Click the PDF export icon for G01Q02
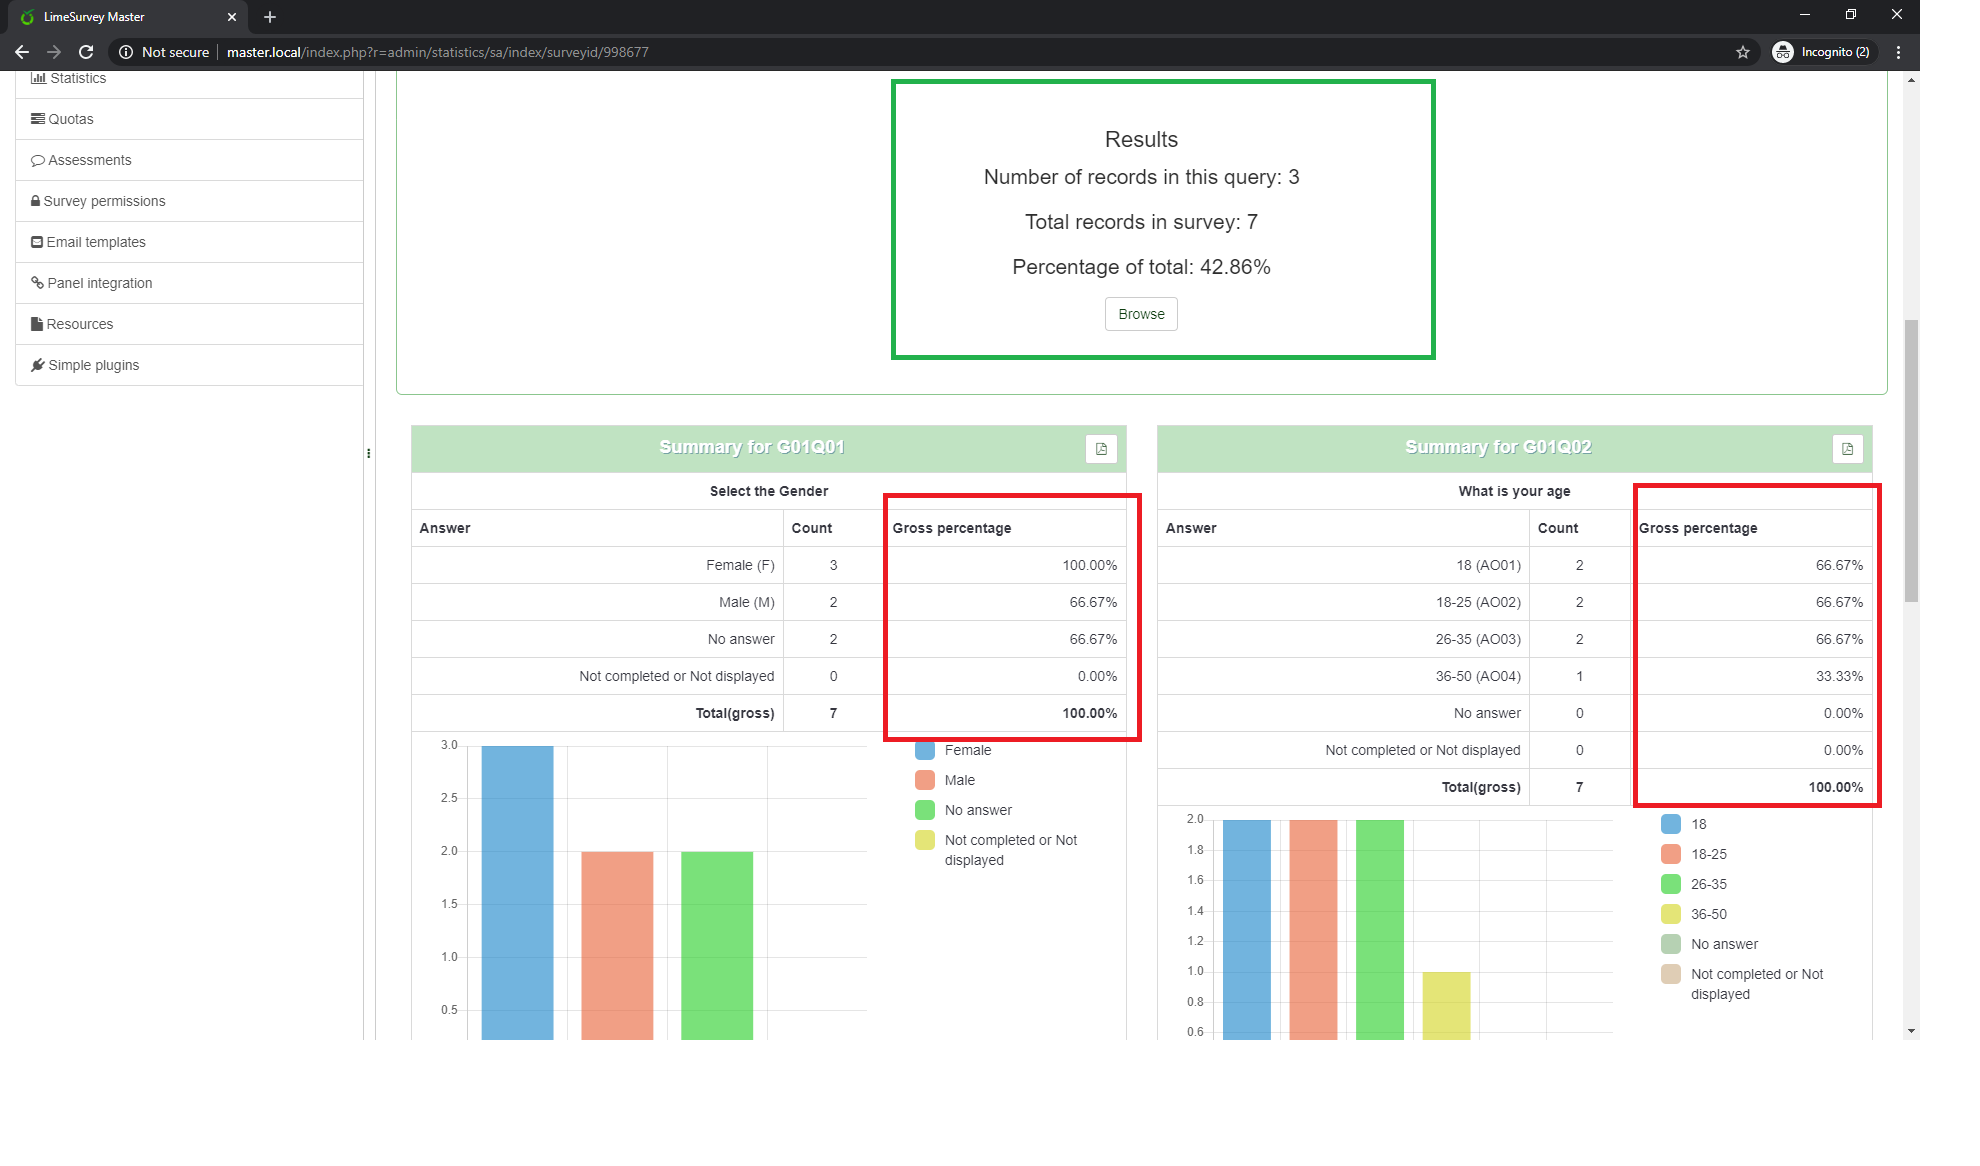1980x1166 pixels. point(1847,449)
